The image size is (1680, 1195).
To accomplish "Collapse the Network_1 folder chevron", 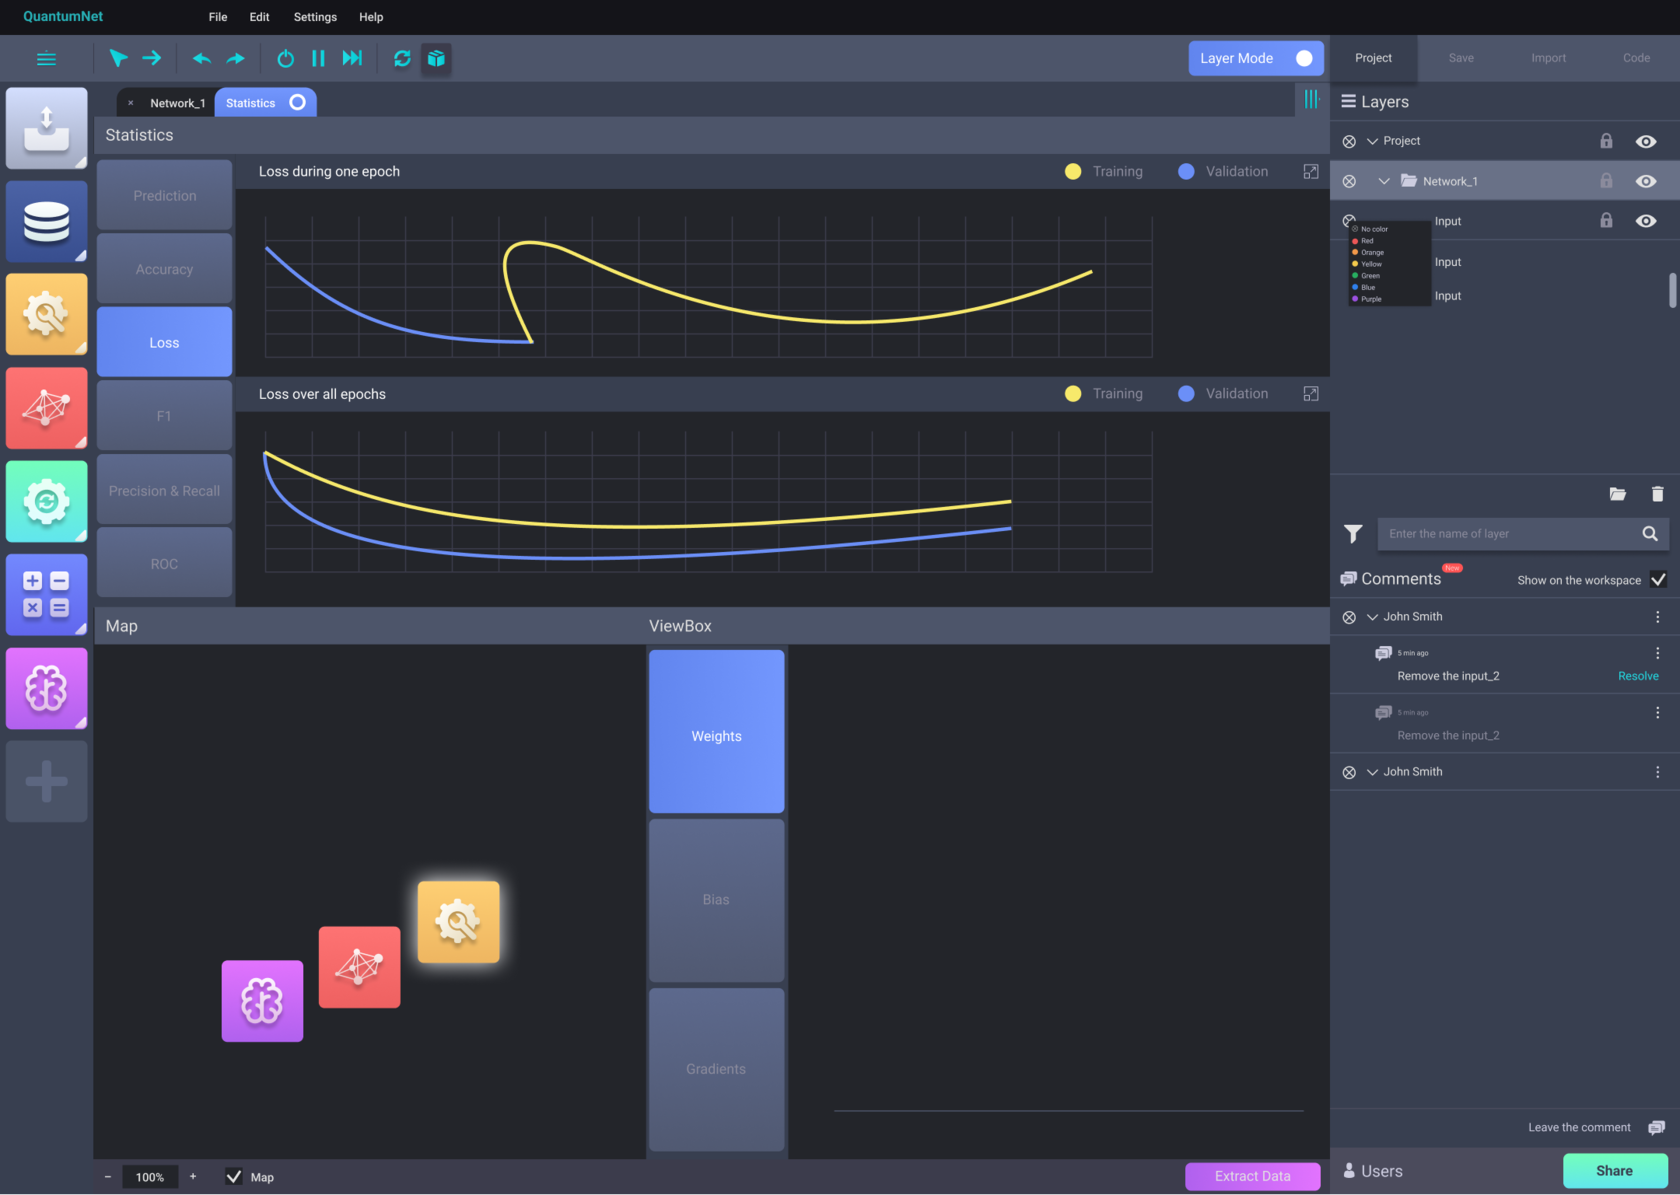I will pos(1384,181).
